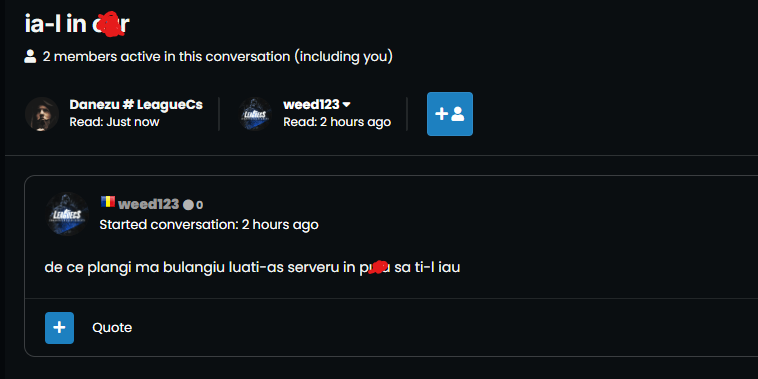The width and height of the screenshot is (758, 379).
Task: Click the add member button icon
Action: 450,114
